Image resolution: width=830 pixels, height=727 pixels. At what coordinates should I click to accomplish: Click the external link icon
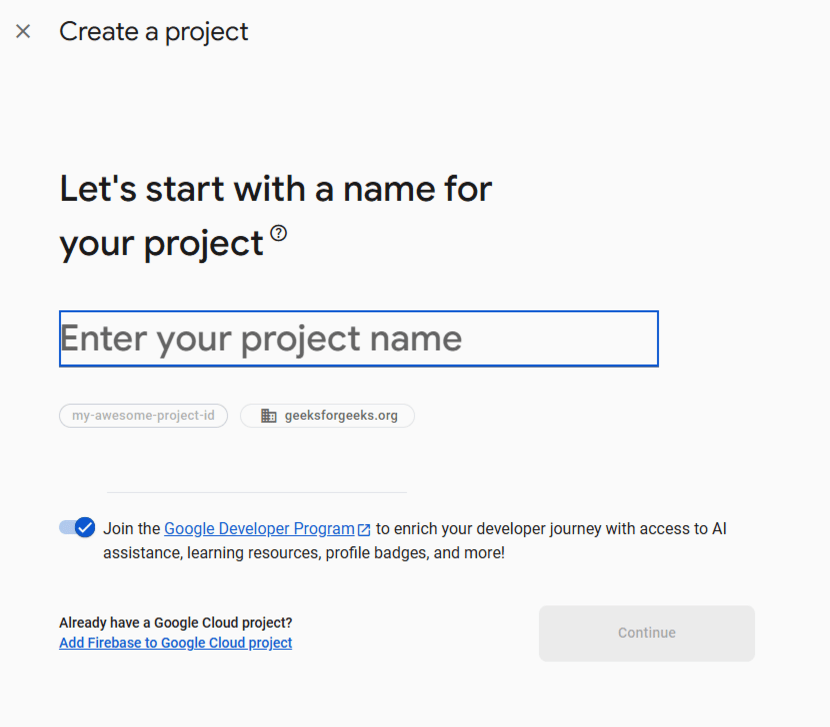pos(364,530)
